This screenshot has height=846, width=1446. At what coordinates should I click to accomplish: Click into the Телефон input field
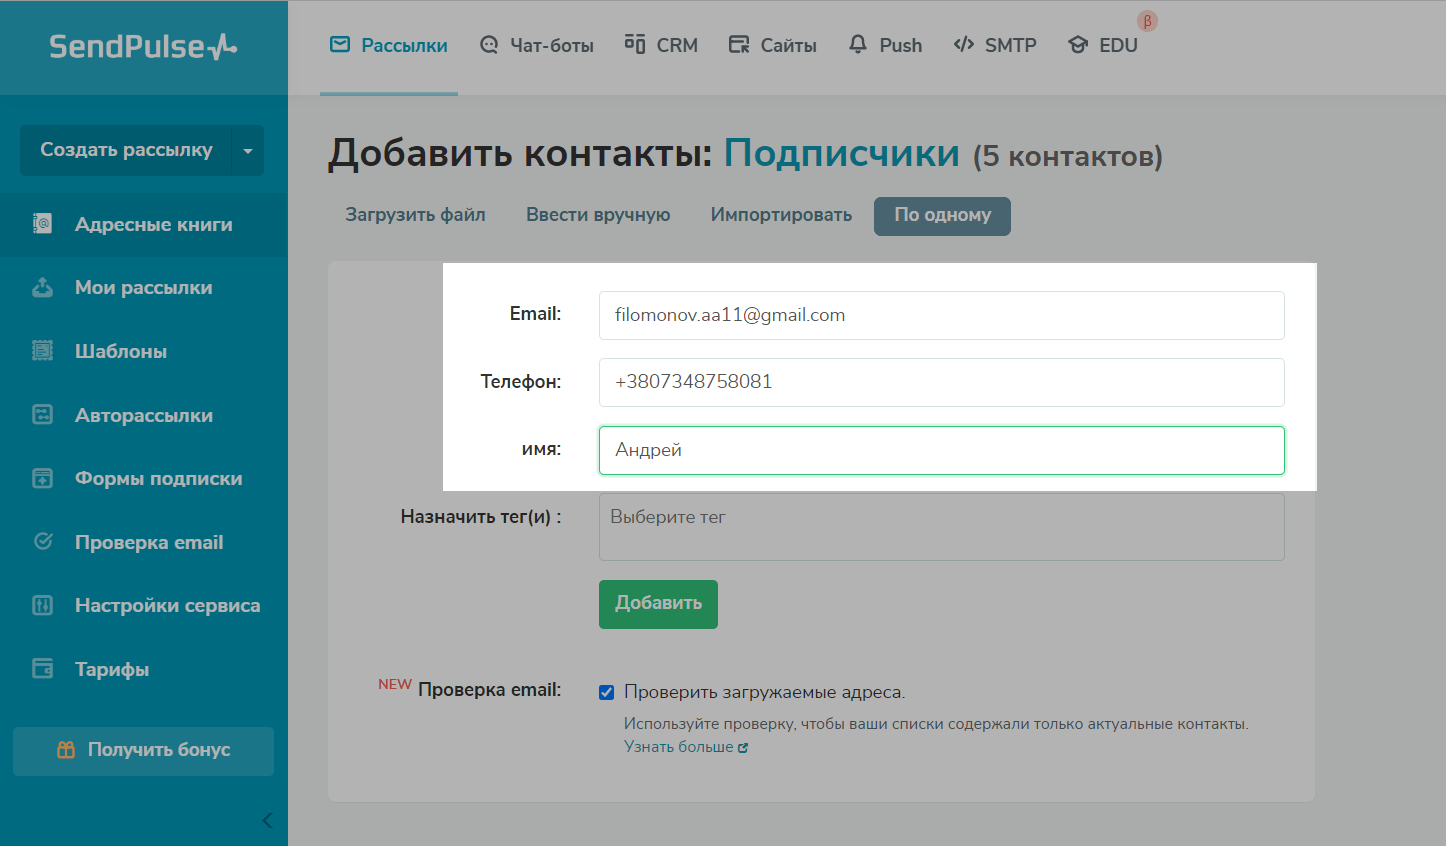pos(941,382)
